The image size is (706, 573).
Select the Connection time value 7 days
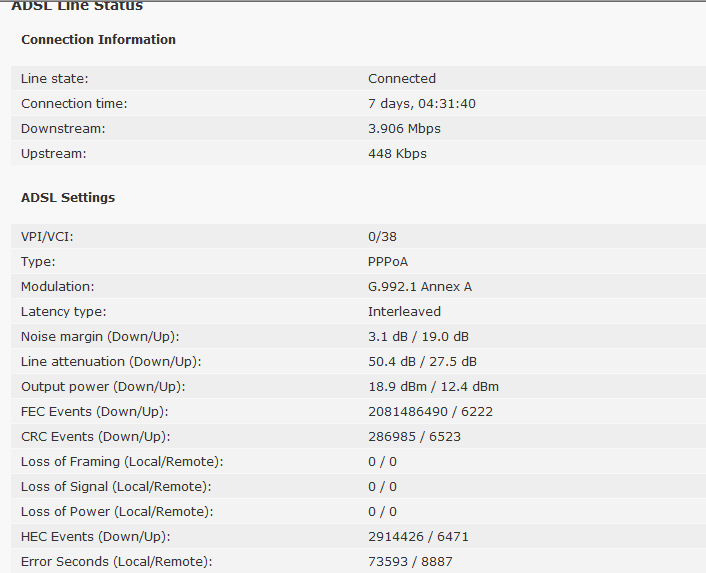point(421,104)
